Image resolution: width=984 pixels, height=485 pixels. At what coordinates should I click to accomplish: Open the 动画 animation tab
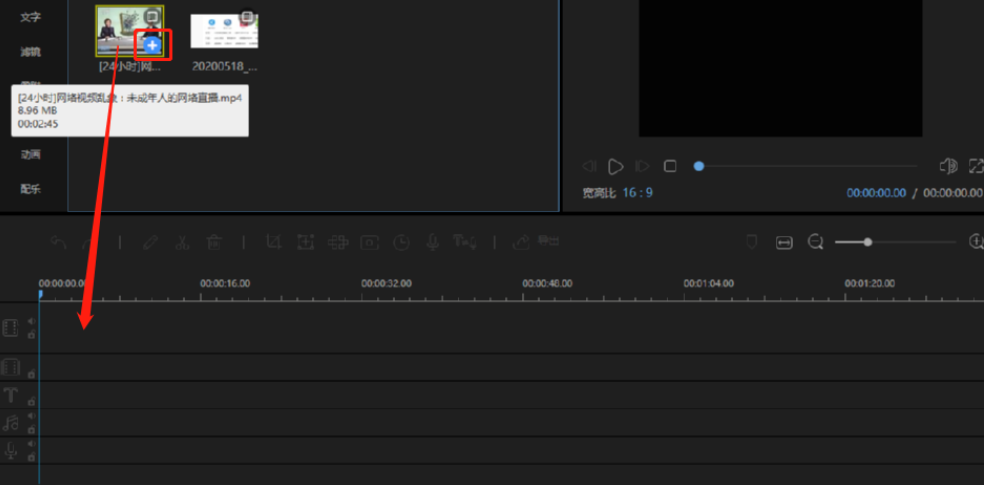pyautogui.click(x=30, y=154)
